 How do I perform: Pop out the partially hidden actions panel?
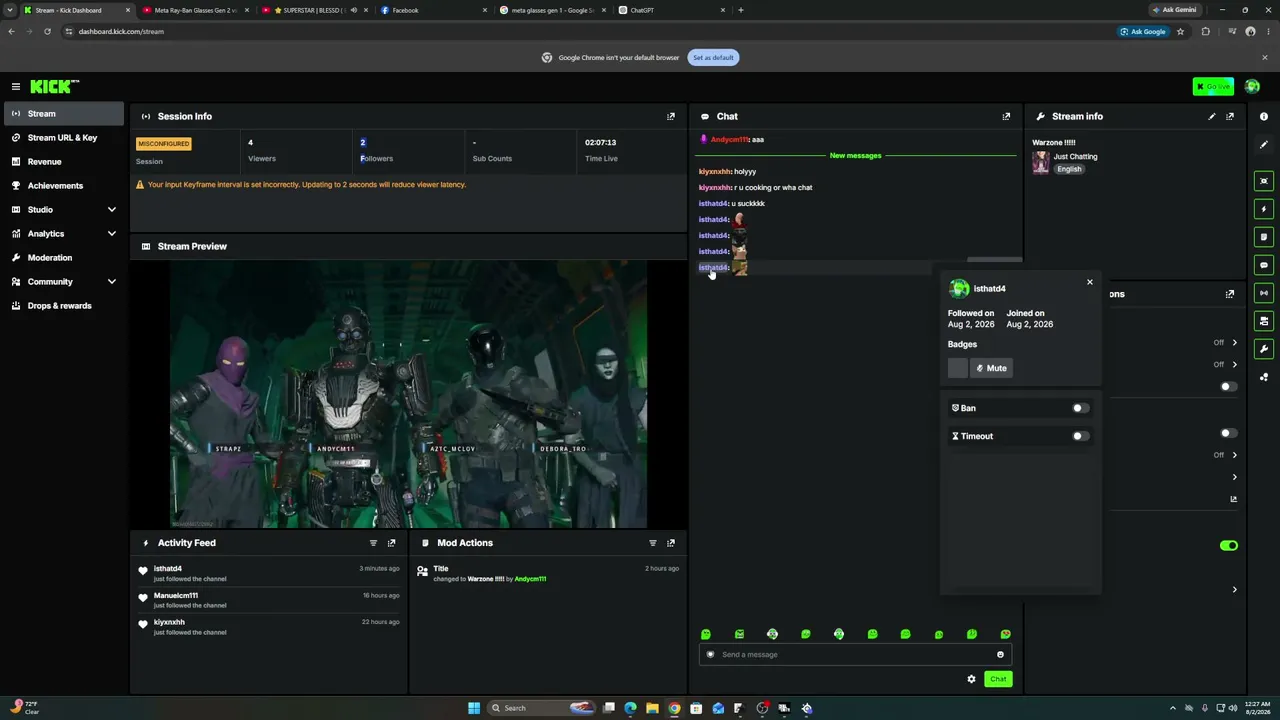tap(1230, 294)
